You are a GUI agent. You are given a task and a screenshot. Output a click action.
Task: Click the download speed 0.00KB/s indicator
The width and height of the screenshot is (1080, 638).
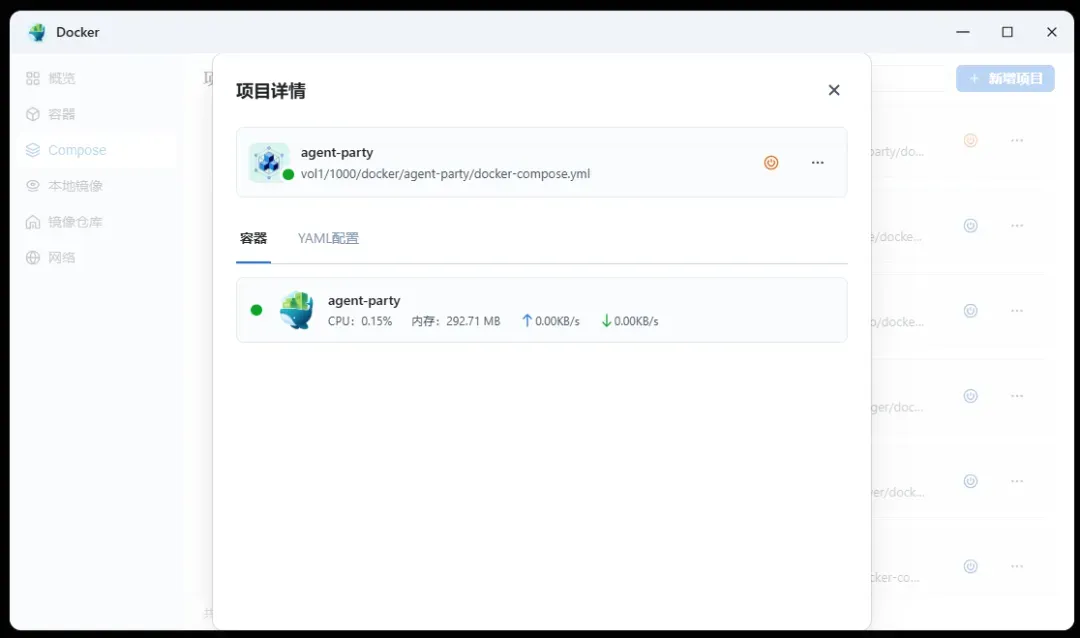point(630,321)
